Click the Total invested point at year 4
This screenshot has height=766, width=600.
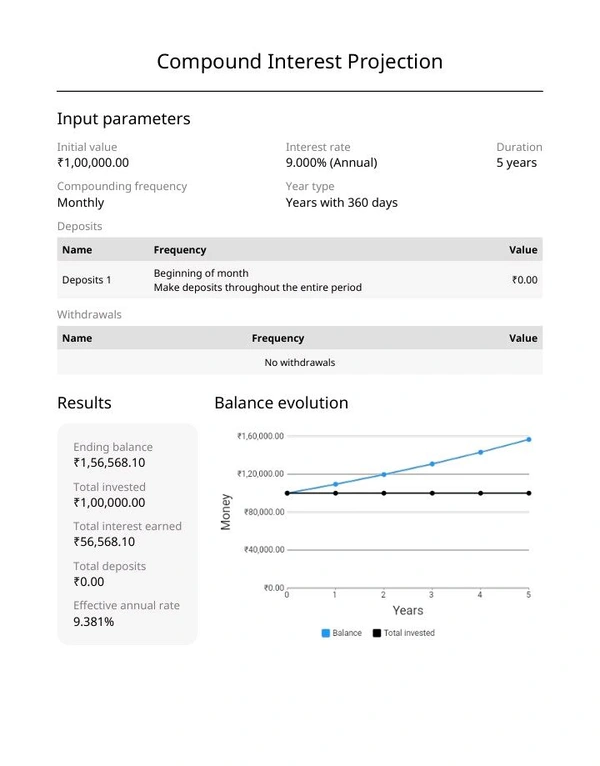click(x=480, y=493)
